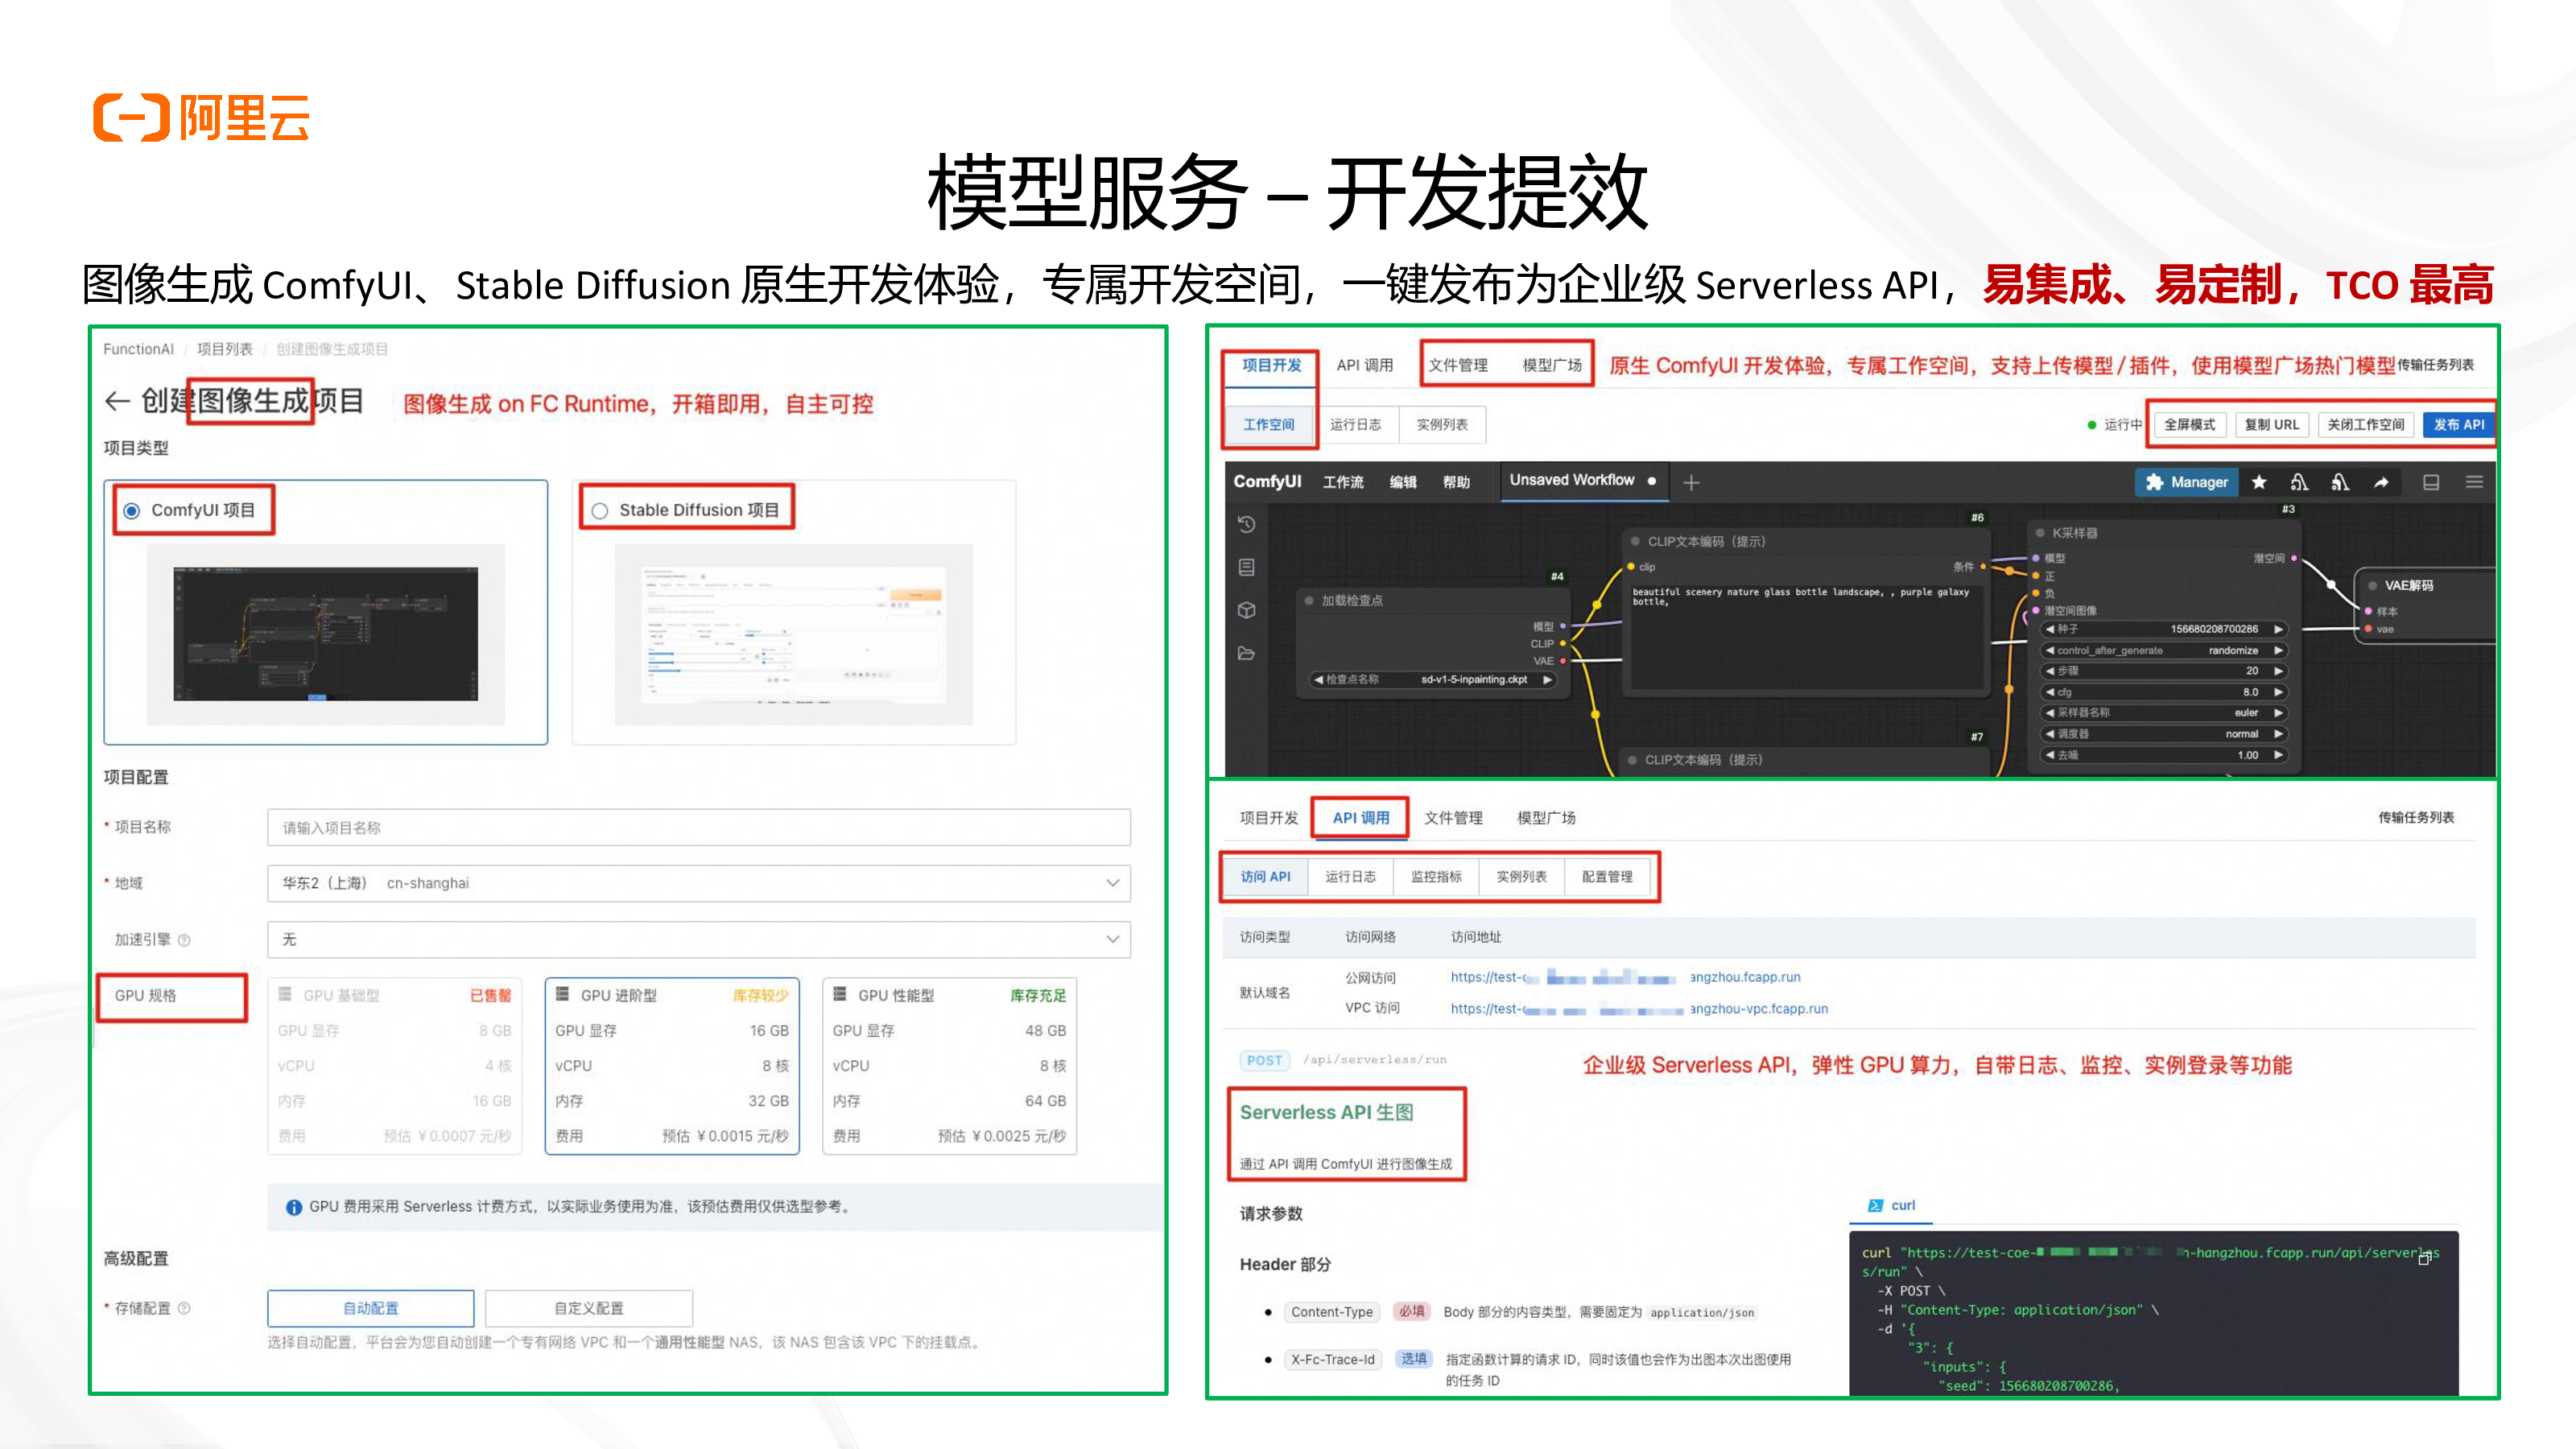Open the node library list icon in sidebar

1246,567
